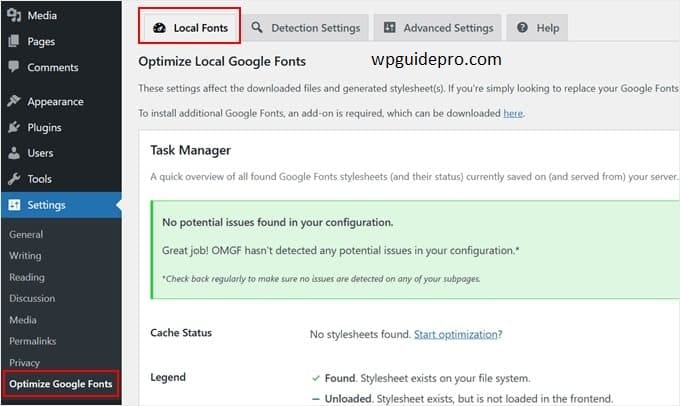Click the 'Check back regularly' footnote

[321, 278]
